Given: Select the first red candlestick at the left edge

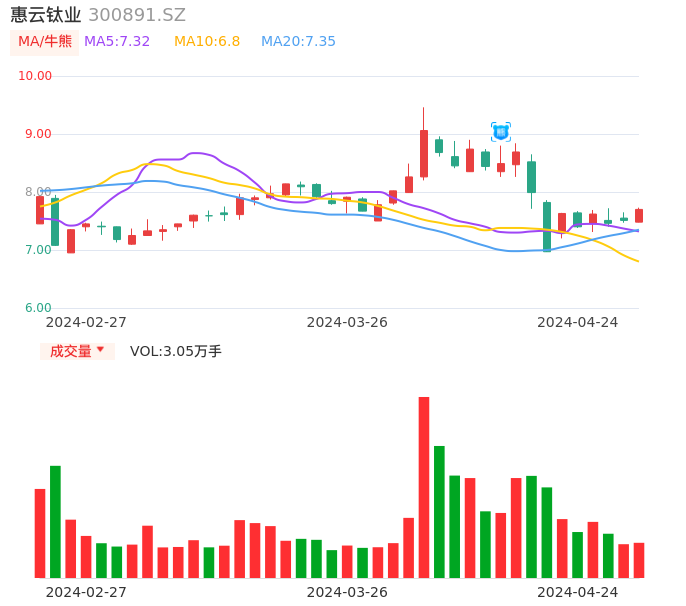Looking at the screenshot, I should (40, 210).
